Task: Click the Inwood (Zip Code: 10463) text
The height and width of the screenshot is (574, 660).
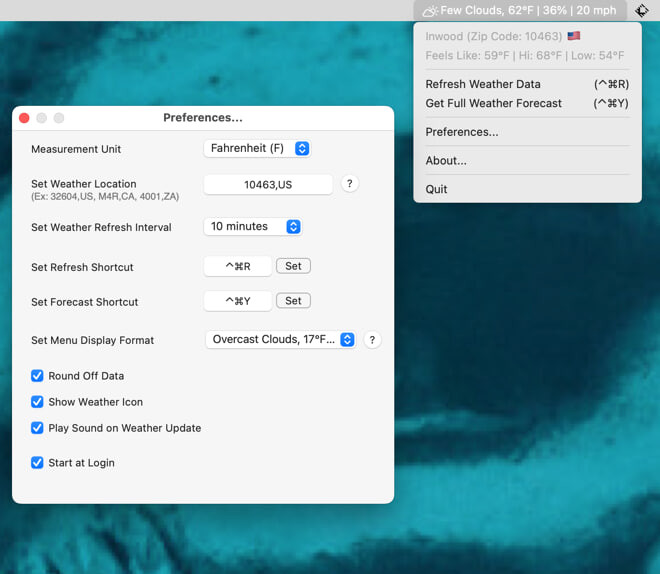Action: [494, 36]
